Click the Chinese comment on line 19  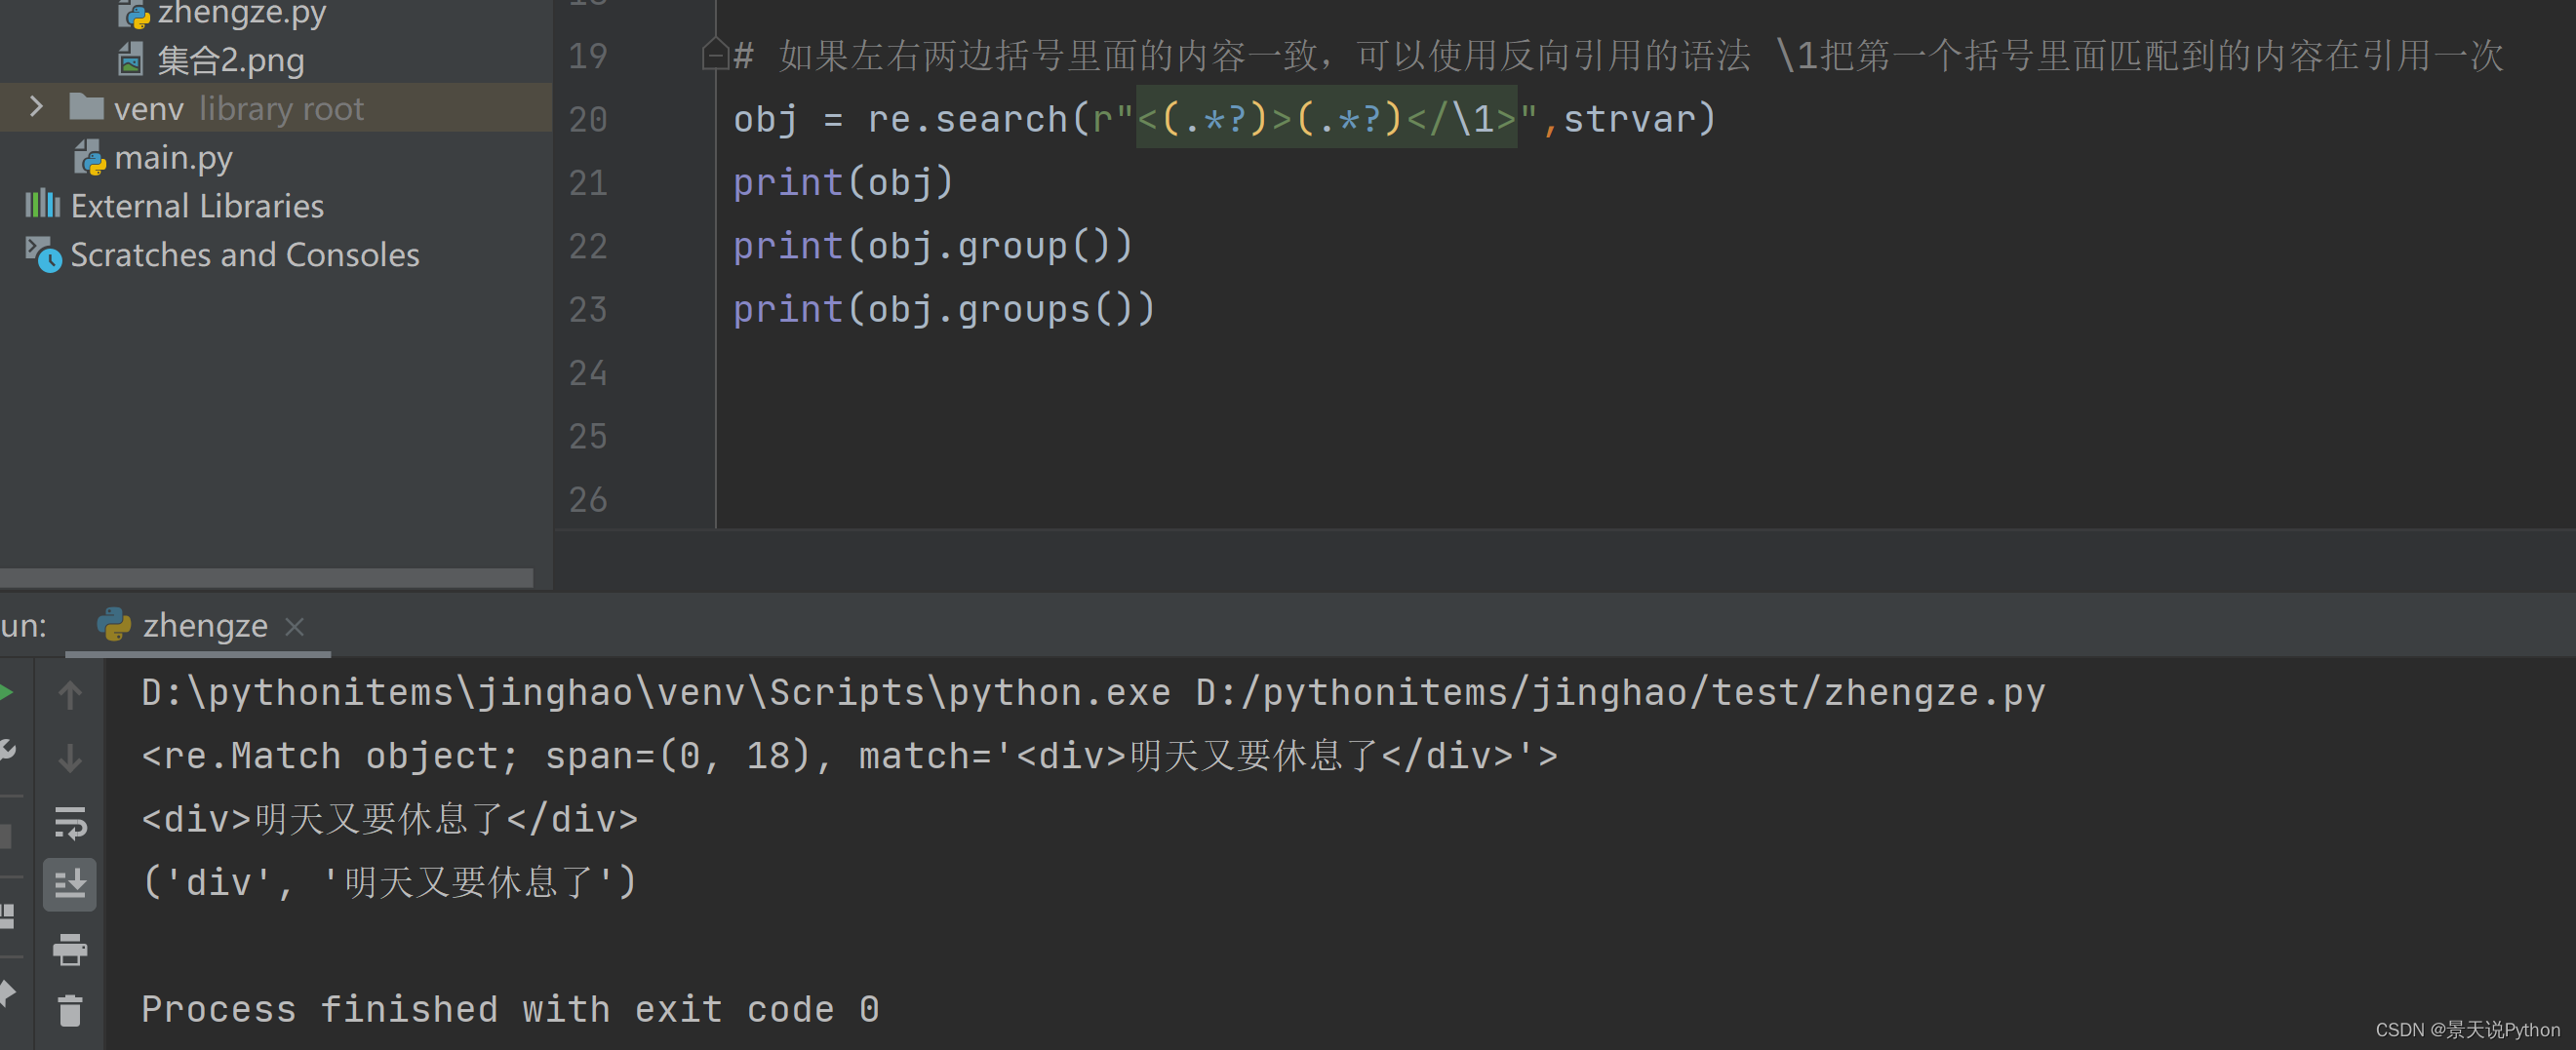click(x=1618, y=55)
